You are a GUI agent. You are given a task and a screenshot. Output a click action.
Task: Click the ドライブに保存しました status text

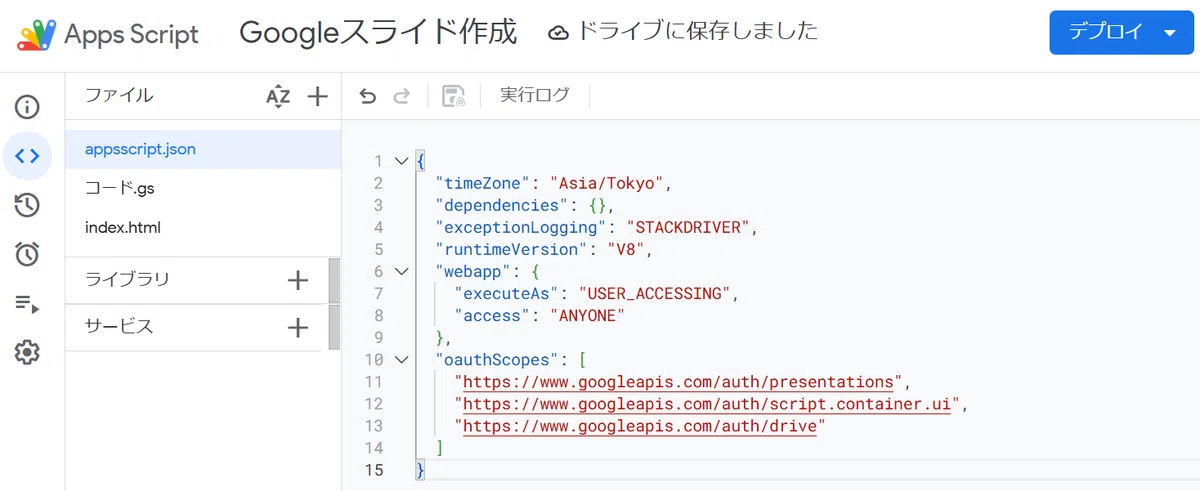[x=698, y=32]
